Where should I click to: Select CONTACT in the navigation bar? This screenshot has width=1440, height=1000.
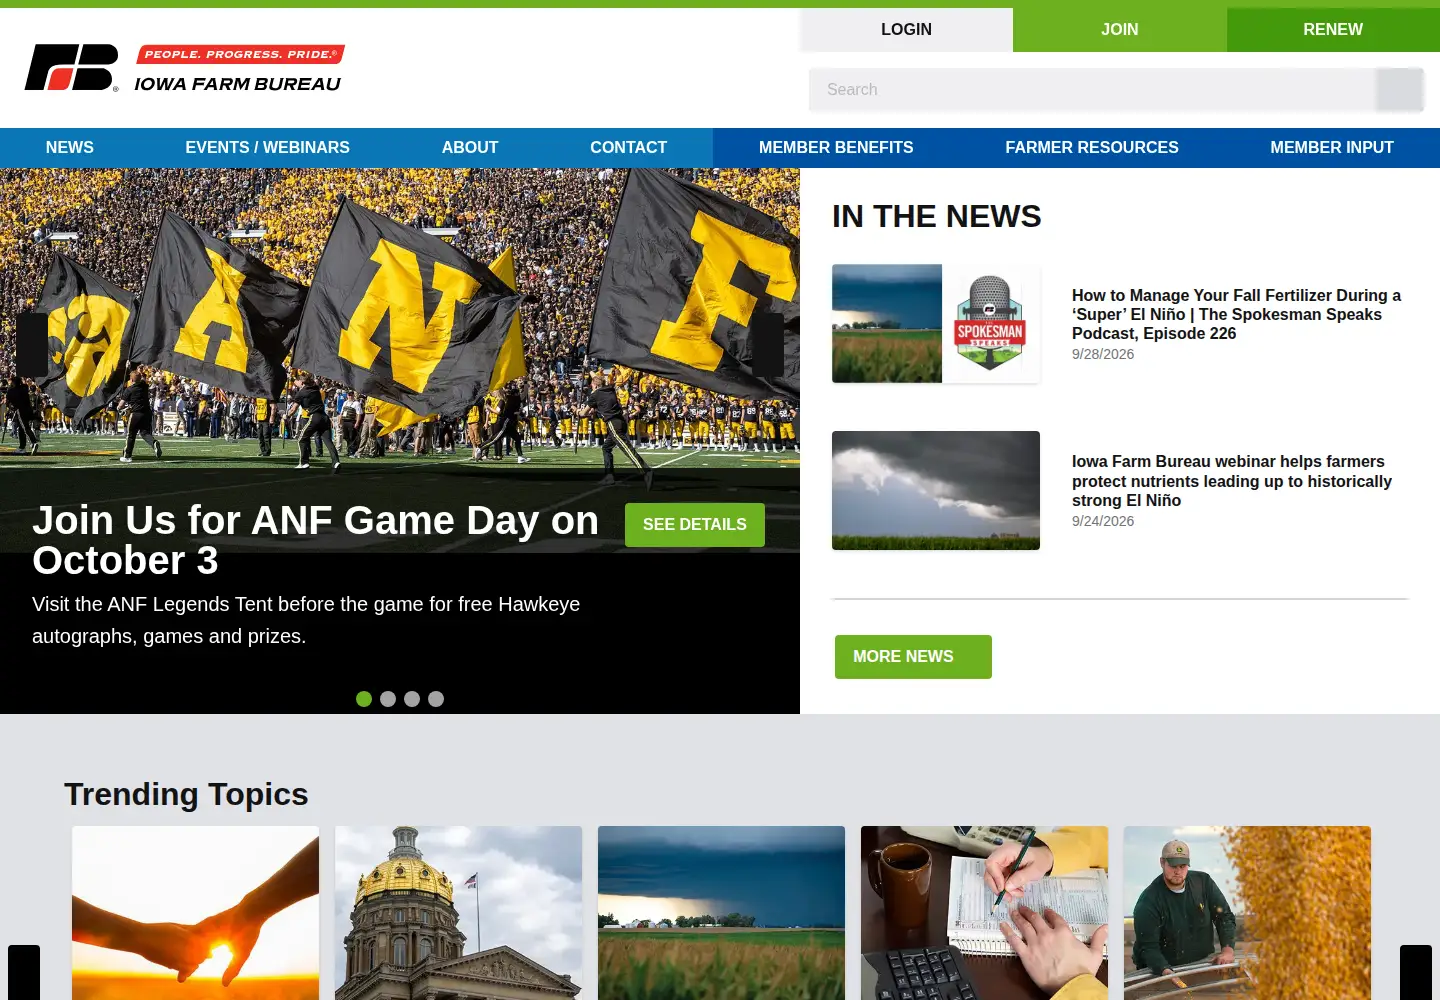click(x=628, y=148)
